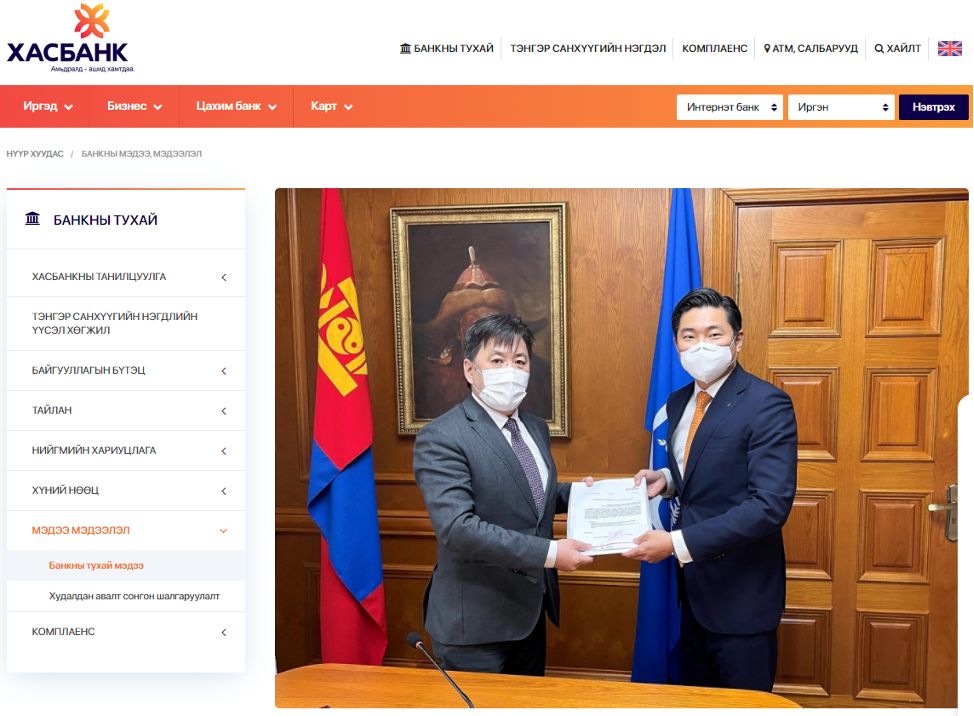
Task: Open the Иргэн customer type dropdown
Action: click(840, 107)
